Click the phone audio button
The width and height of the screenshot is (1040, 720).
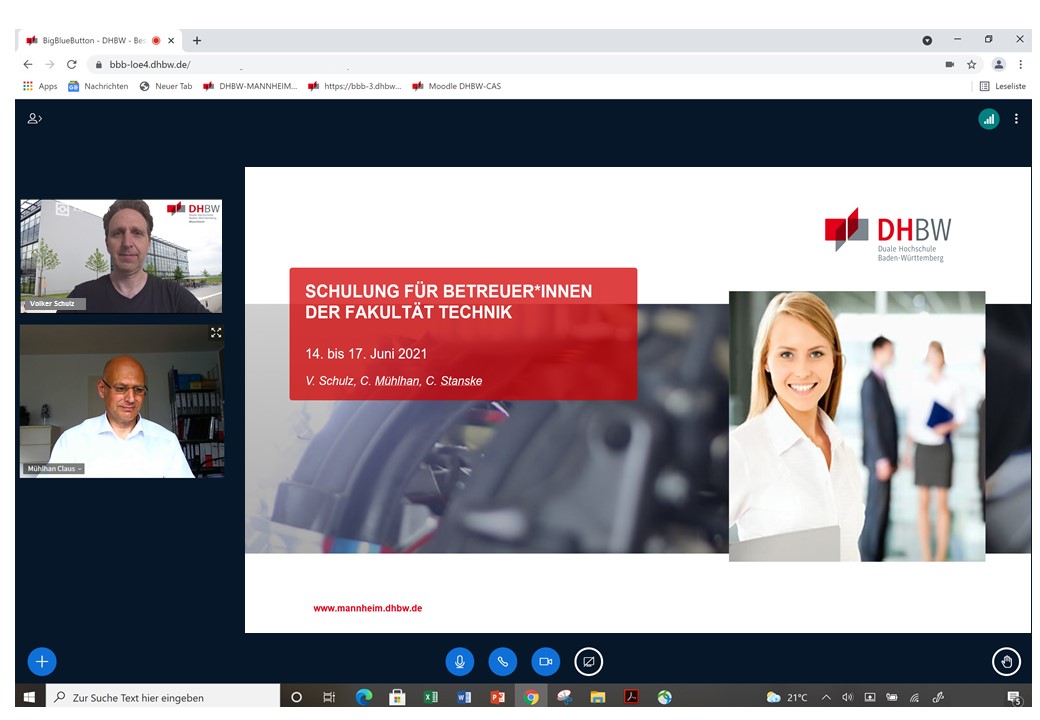point(502,661)
